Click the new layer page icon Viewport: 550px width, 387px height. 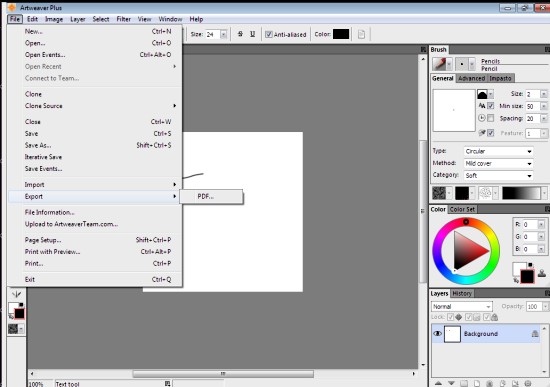coord(477,383)
